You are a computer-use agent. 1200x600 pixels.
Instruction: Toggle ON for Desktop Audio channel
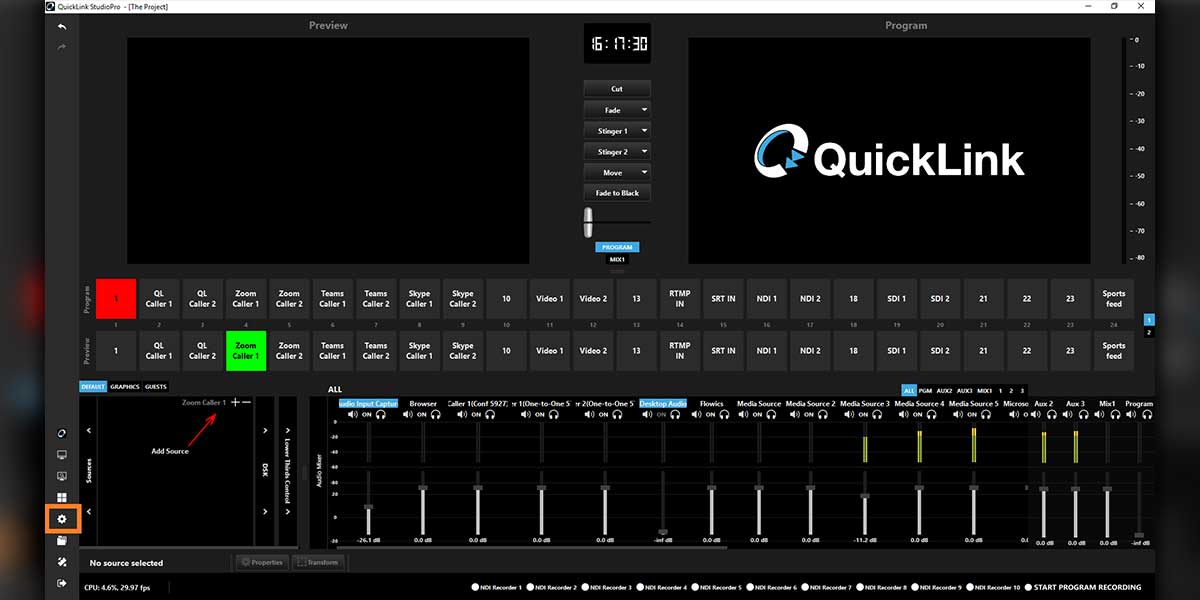(661, 414)
